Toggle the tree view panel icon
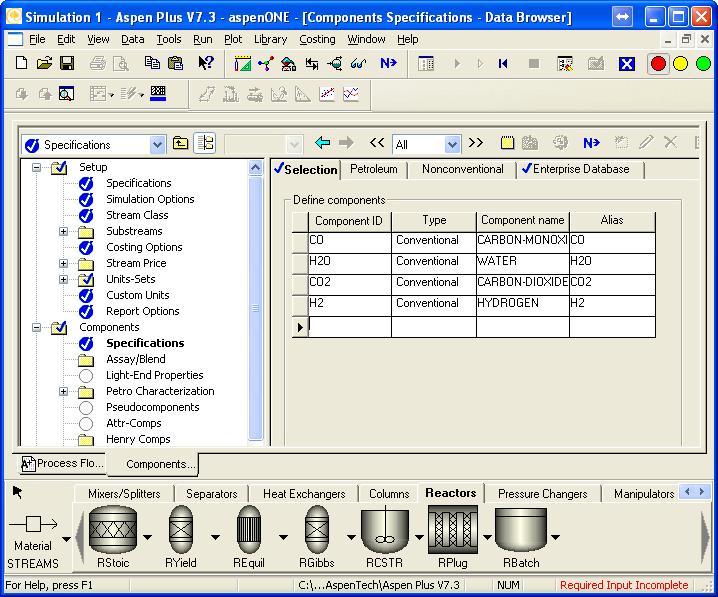718x597 pixels. click(205, 143)
